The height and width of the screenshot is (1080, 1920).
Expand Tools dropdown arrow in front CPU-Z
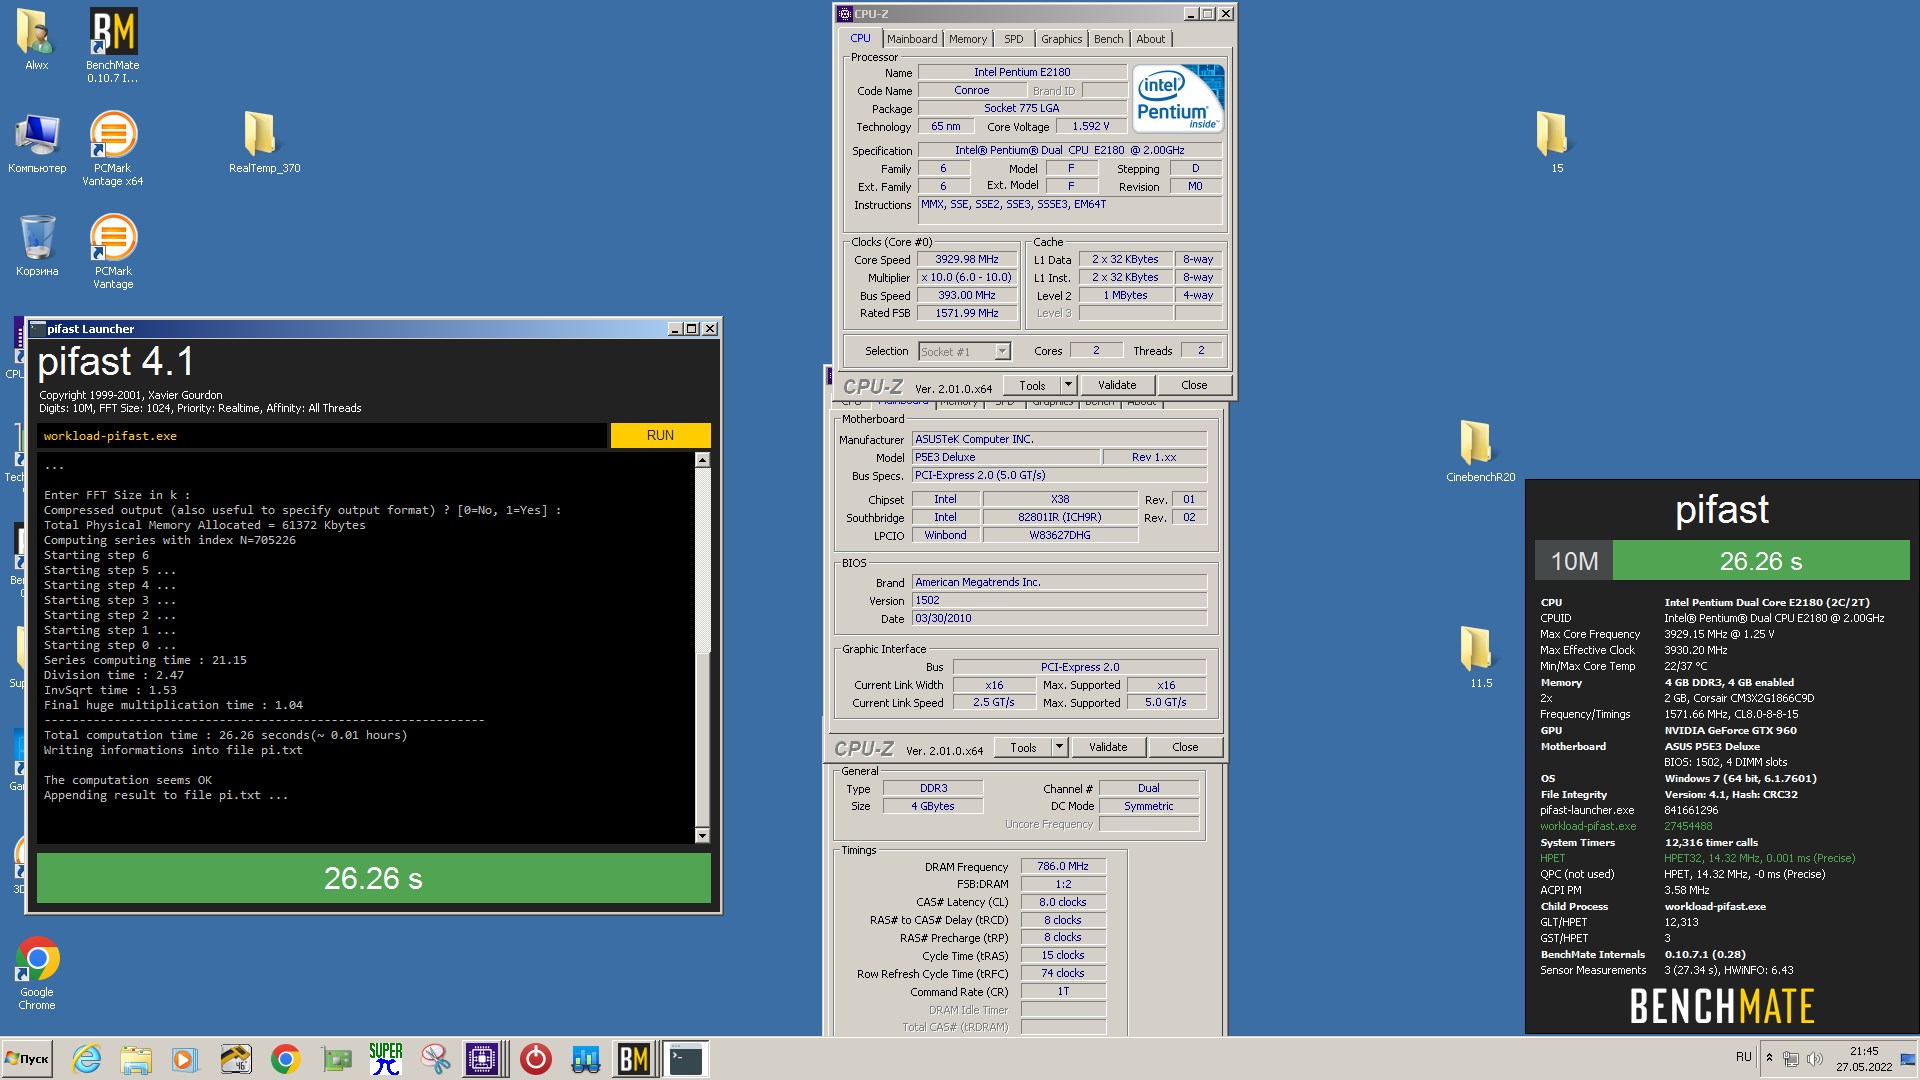pos(1067,385)
